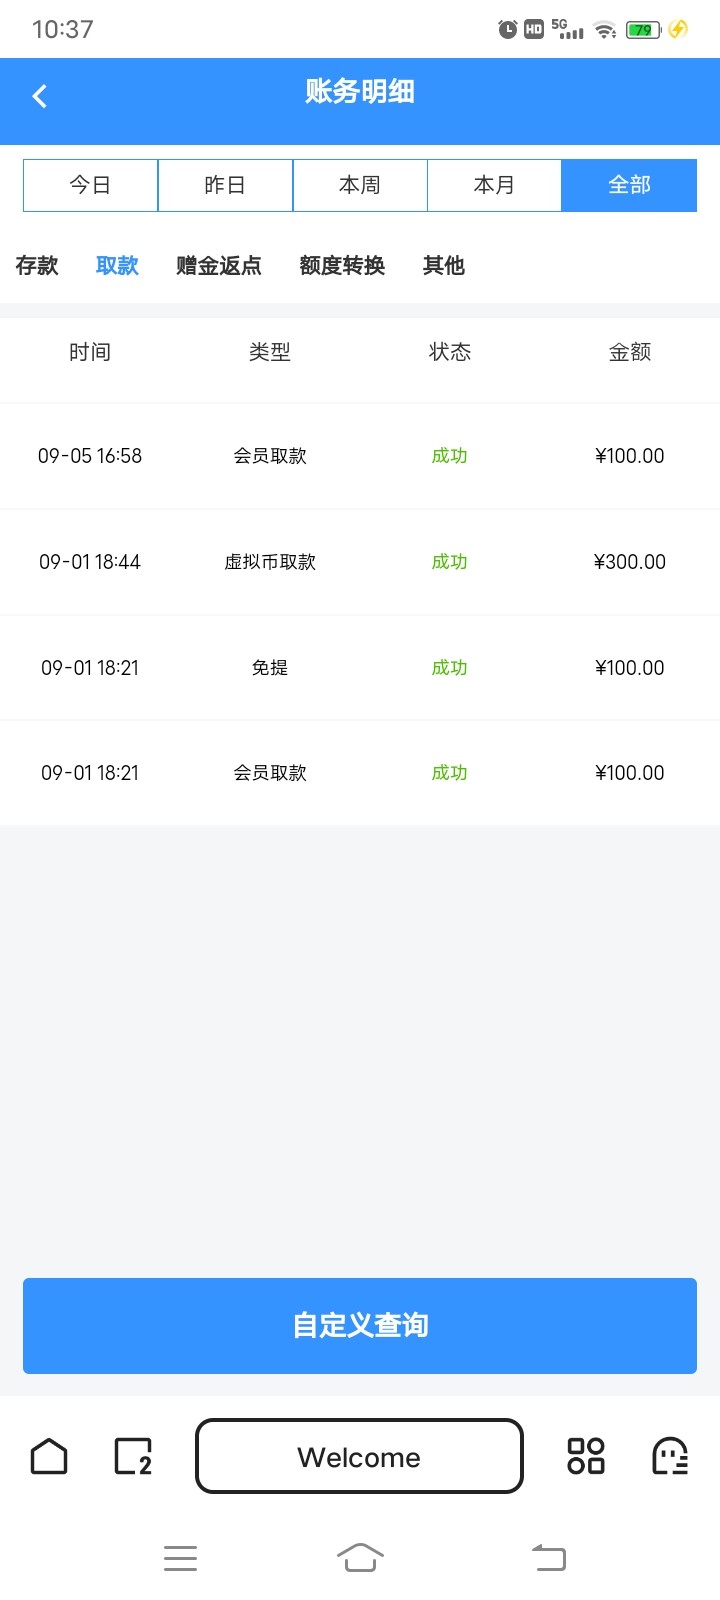720x1600 pixels.
Task: Tap the back arrow in header
Action: [x=40, y=96]
